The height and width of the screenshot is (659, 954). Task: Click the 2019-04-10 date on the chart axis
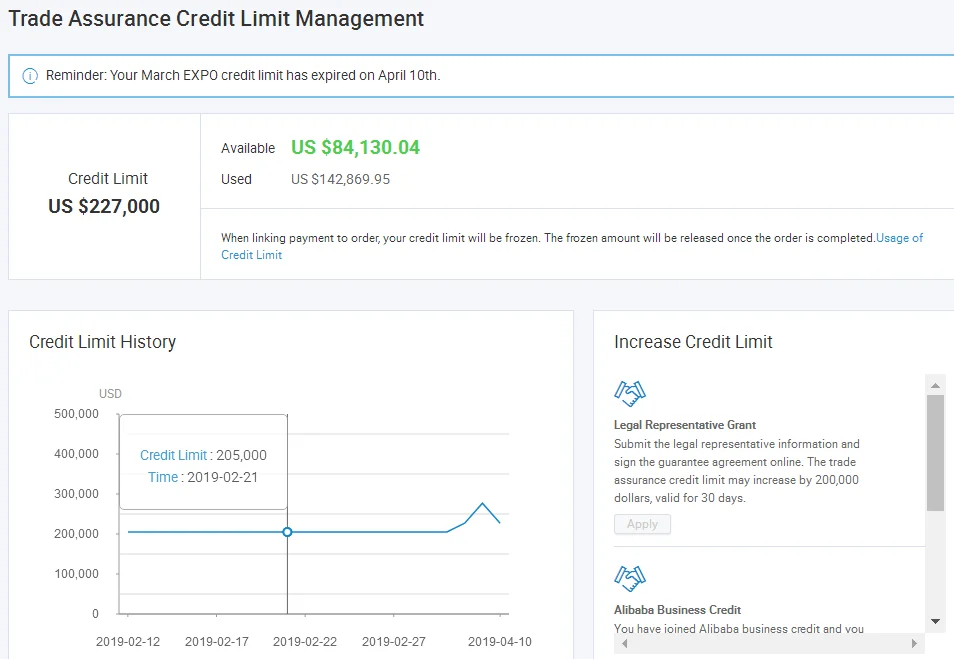499,641
